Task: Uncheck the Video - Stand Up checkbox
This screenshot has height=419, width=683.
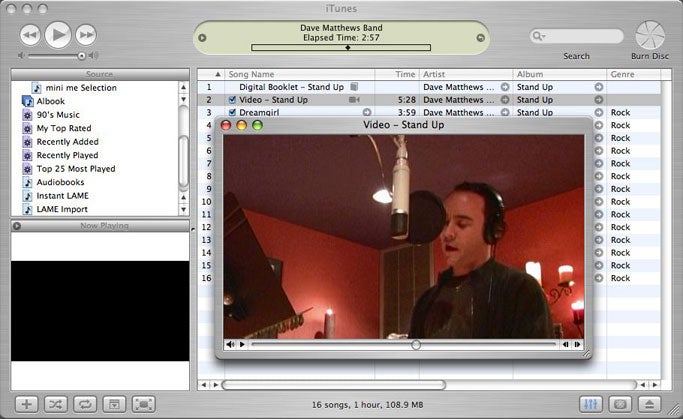Action: point(232,100)
